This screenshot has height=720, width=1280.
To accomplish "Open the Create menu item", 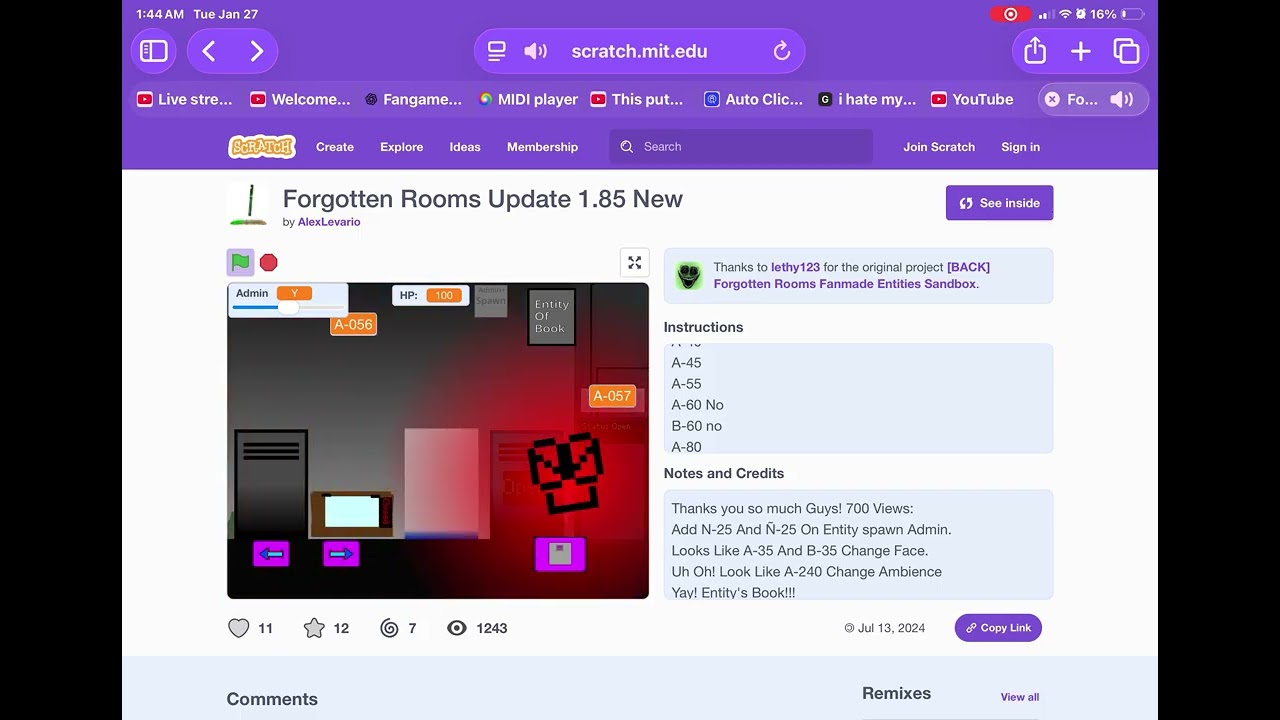I will pos(335,147).
